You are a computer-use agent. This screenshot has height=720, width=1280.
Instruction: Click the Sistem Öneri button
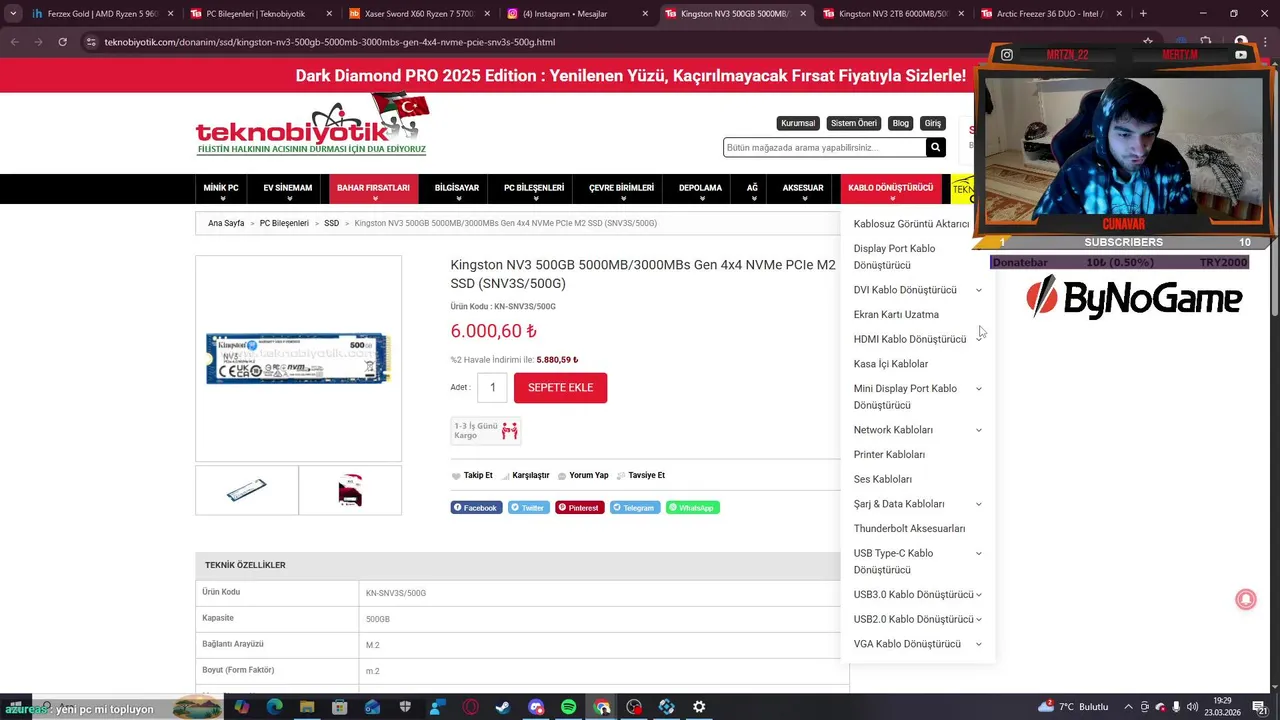click(x=854, y=123)
